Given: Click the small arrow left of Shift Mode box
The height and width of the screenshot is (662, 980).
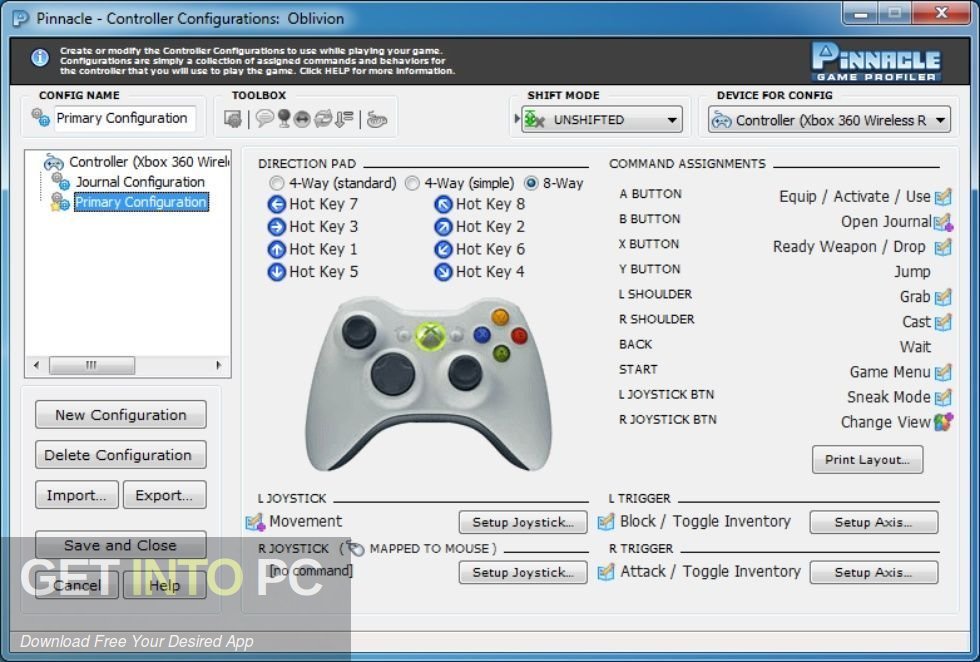Looking at the screenshot, I should tap(517, 119).
